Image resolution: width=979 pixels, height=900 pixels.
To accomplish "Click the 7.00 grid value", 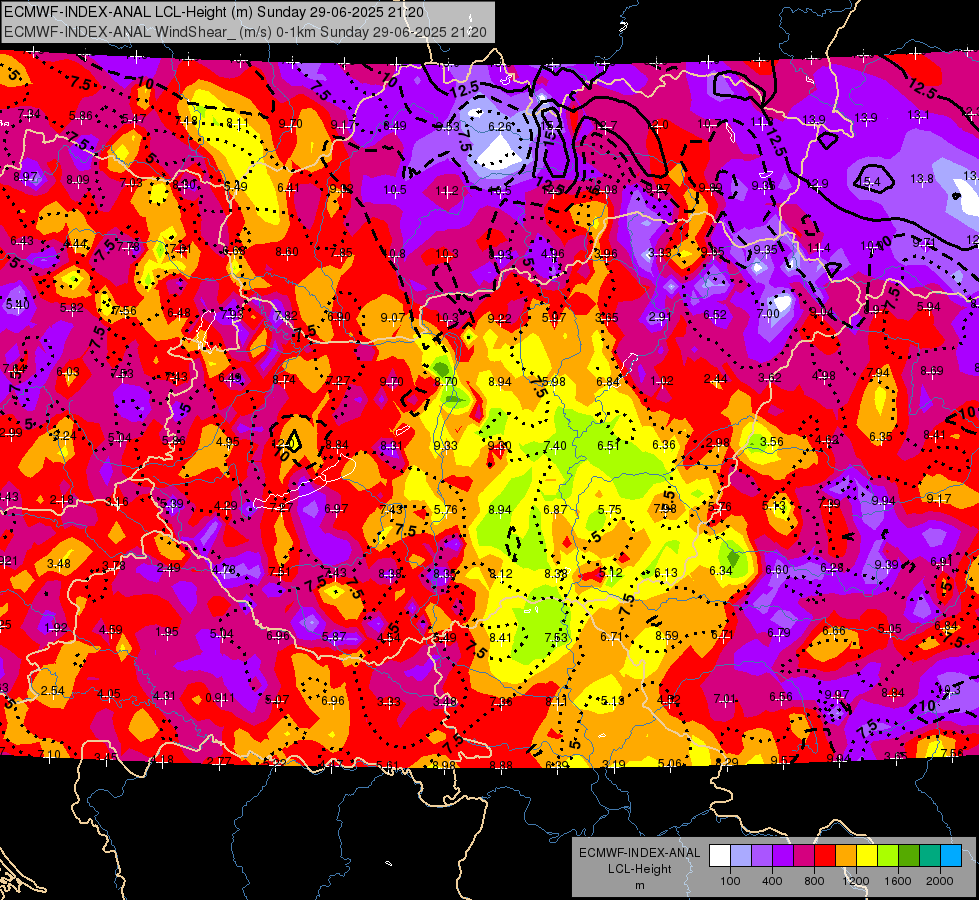I will pyautogui.click(x=768, y=314).
